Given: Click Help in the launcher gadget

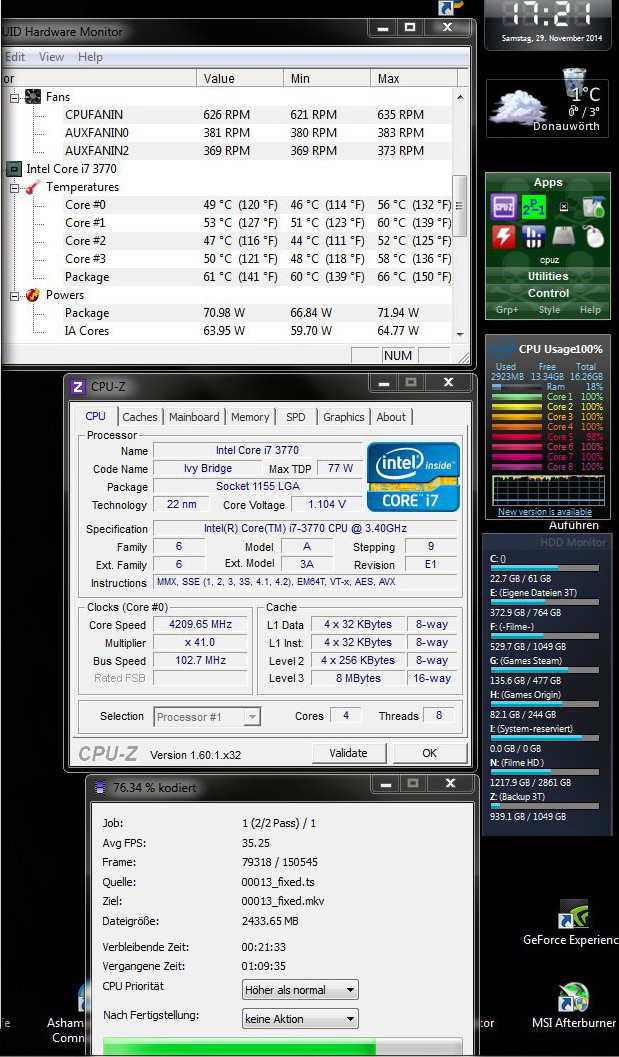Looking at the screenshot, I should coord(590,310).
